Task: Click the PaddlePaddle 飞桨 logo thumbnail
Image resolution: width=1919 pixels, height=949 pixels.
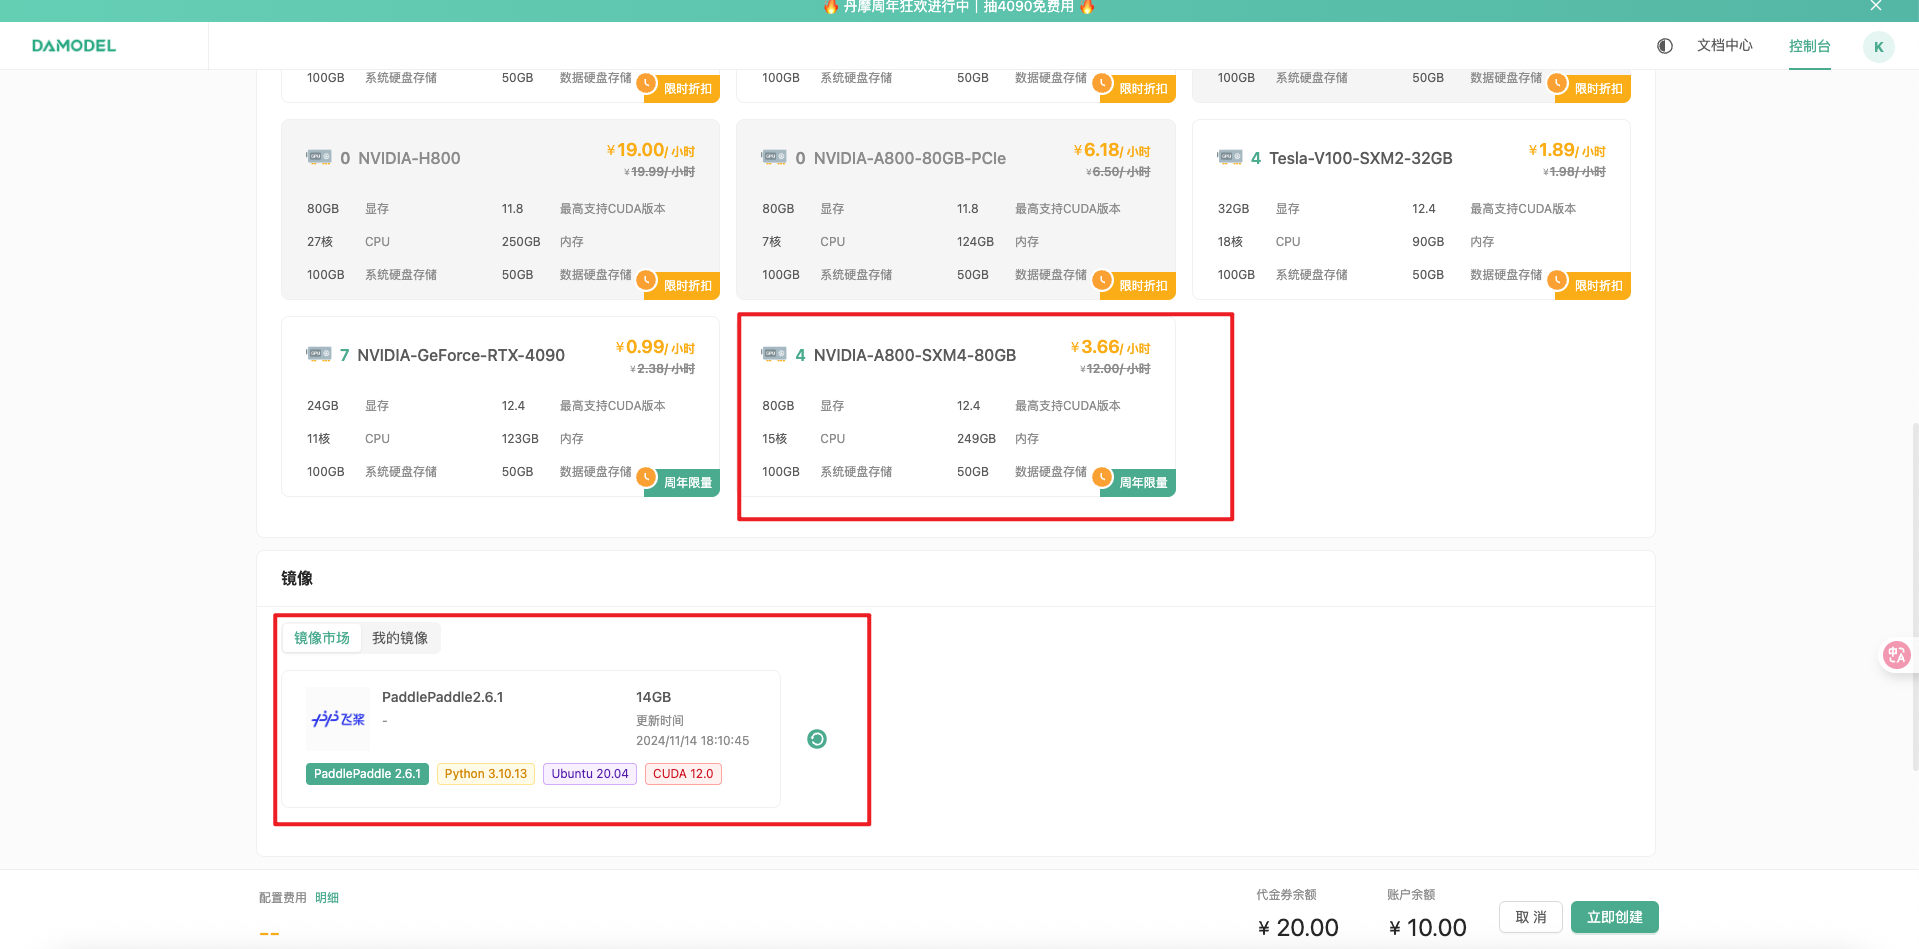Action: (338, 719)
